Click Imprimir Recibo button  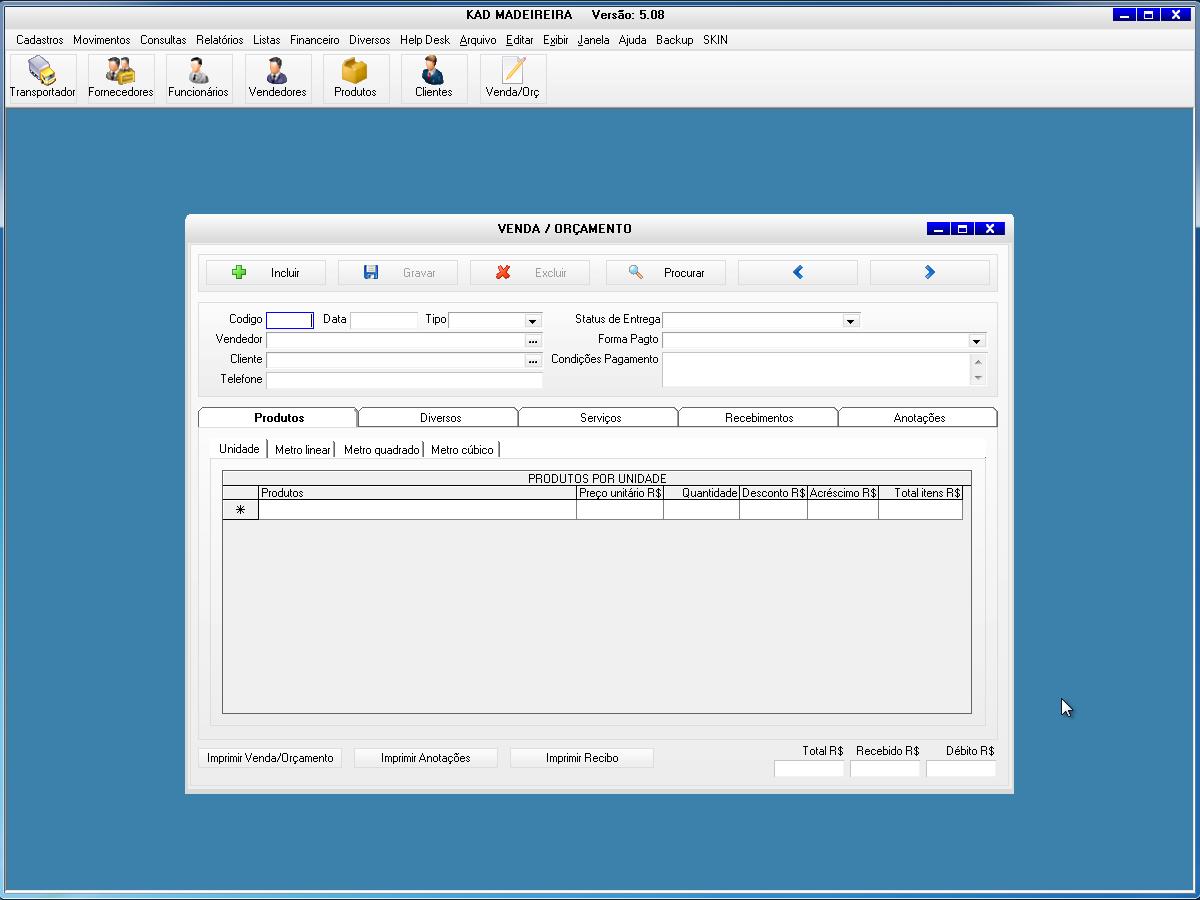tap(582, 758)
